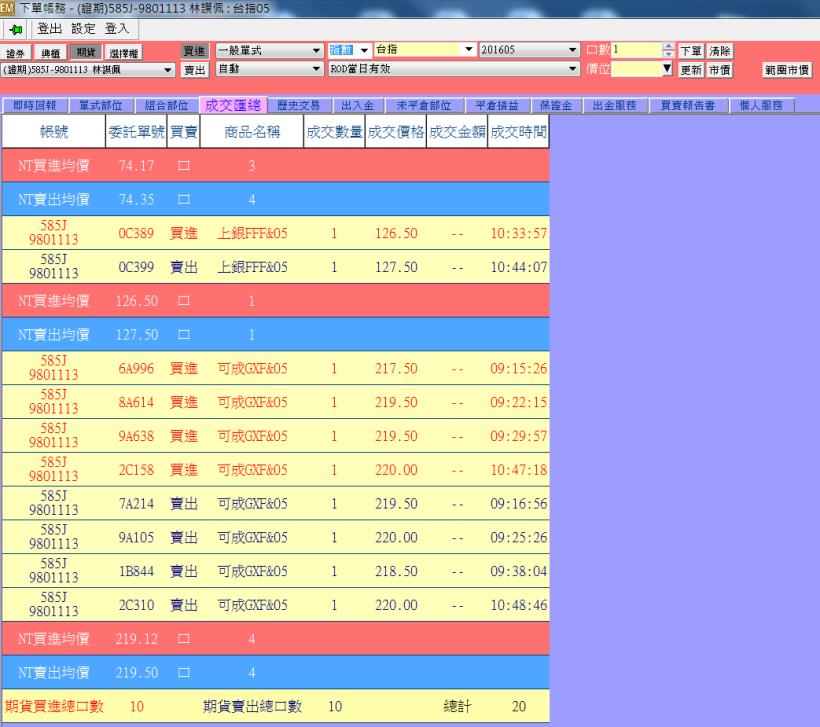
Task: Click 下單 to submit the order
Action: (690, 50)
